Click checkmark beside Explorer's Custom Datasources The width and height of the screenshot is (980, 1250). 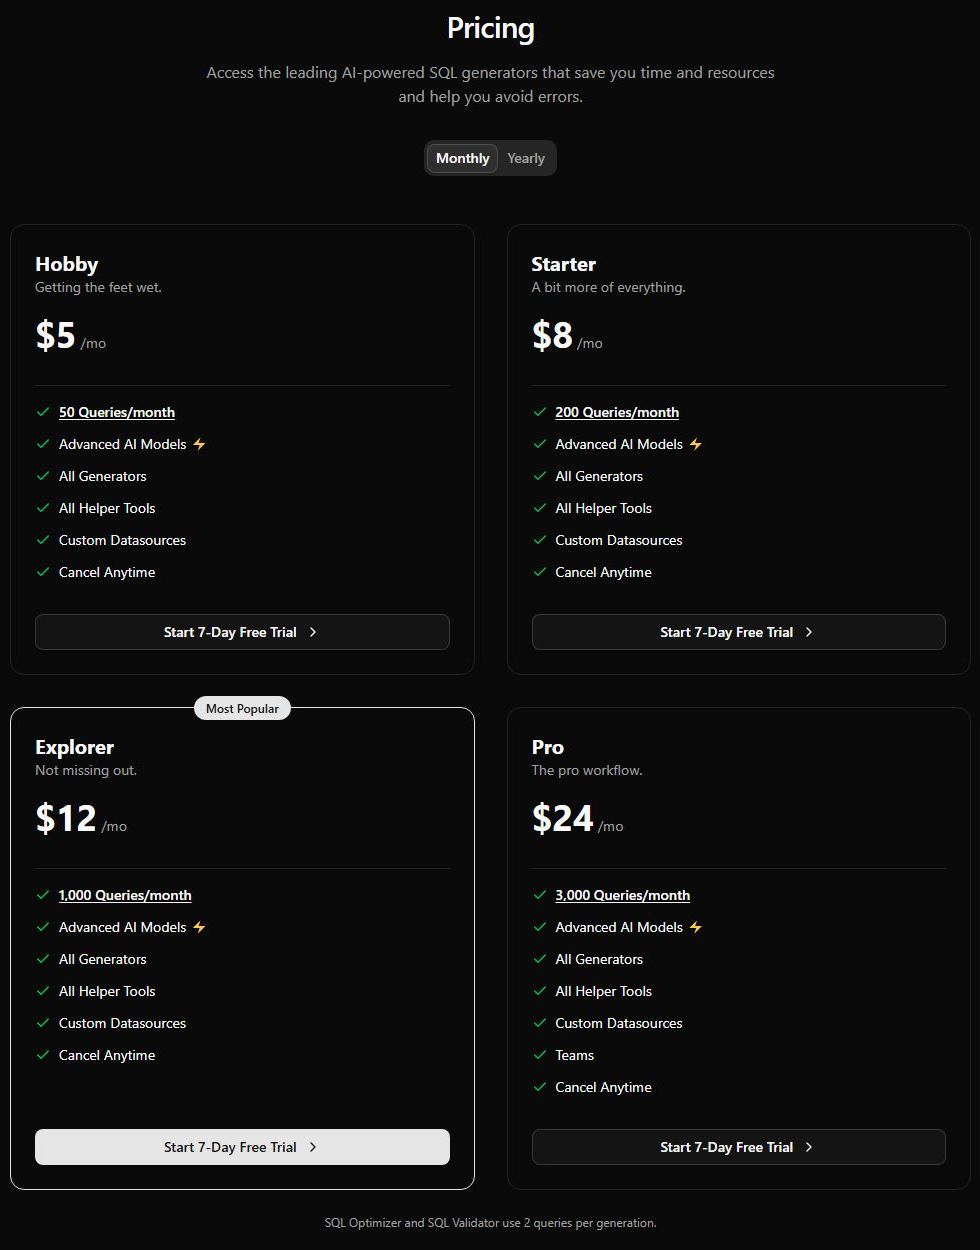coord(43,1023)
